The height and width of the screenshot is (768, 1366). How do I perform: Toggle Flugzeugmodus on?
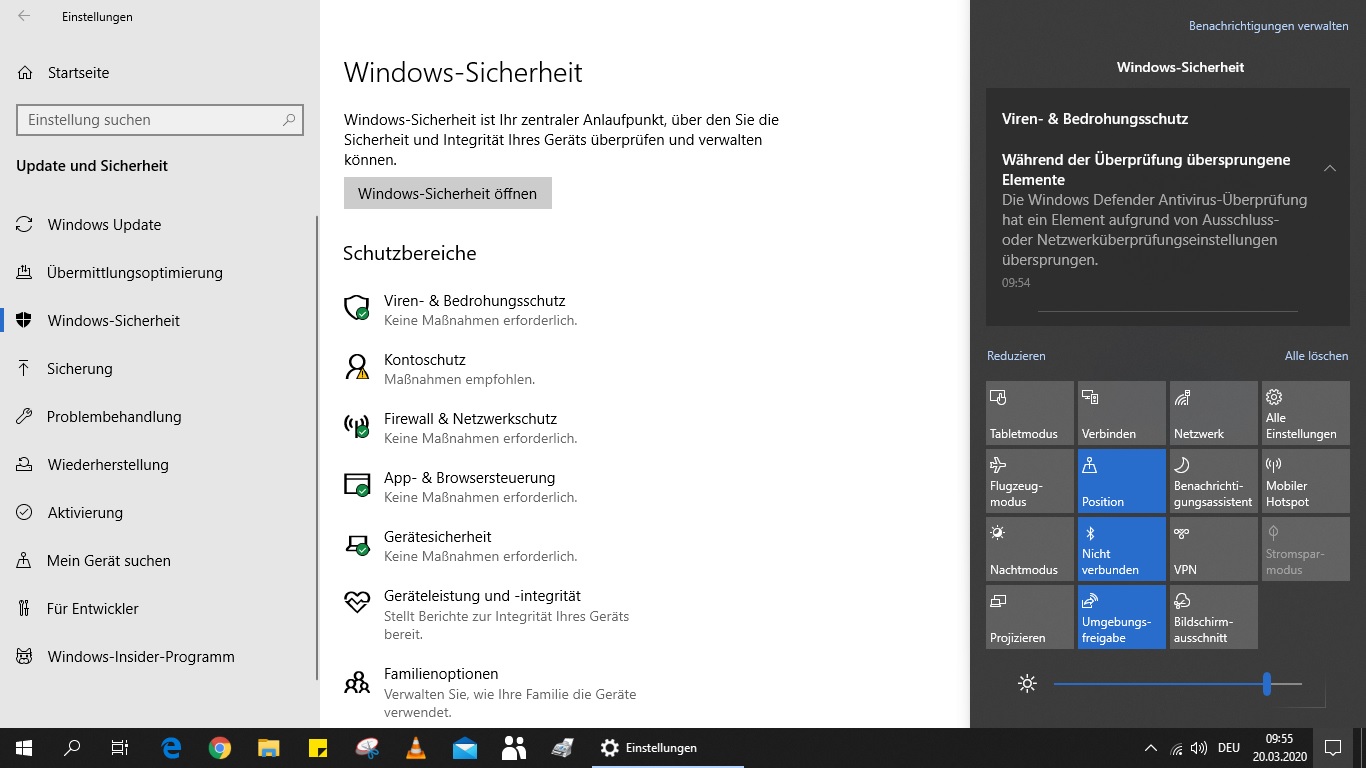tap(1030, 481)
